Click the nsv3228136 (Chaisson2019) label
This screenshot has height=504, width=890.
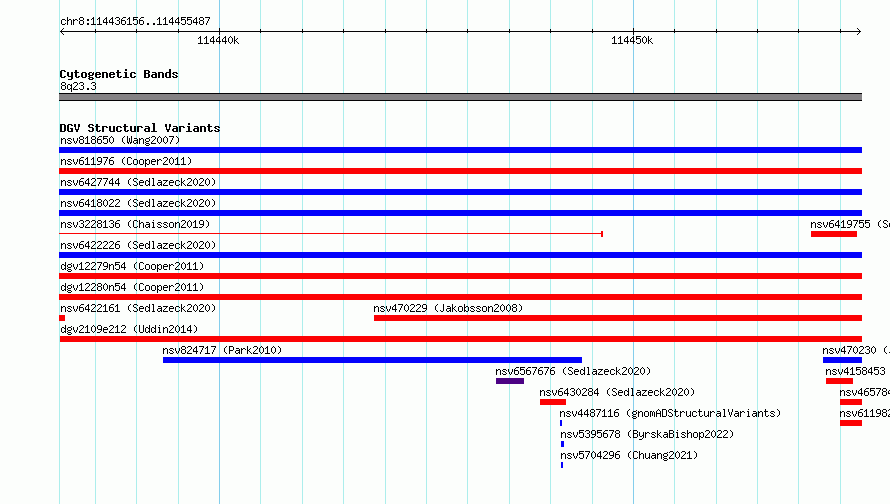[x=135, y=224]
